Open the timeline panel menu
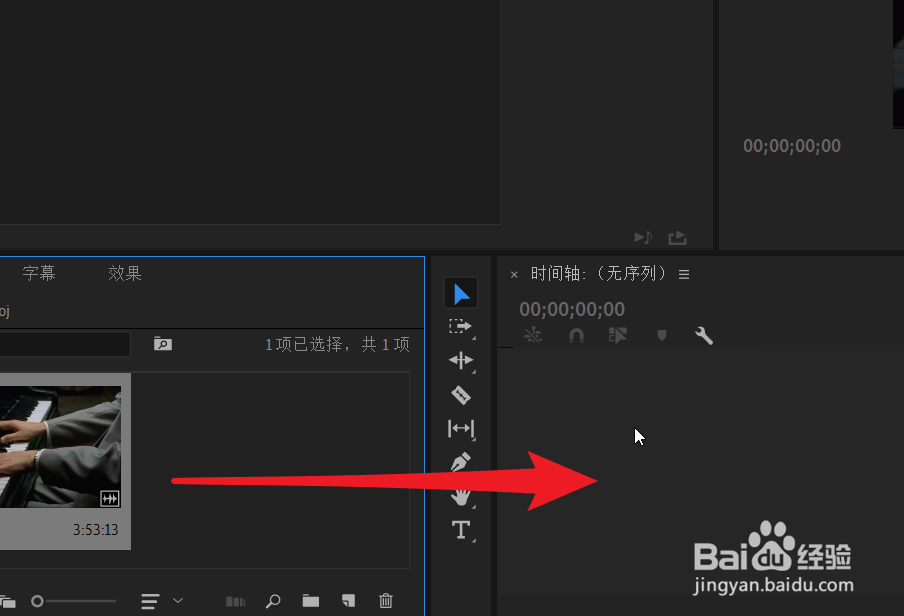 (684, 275)
